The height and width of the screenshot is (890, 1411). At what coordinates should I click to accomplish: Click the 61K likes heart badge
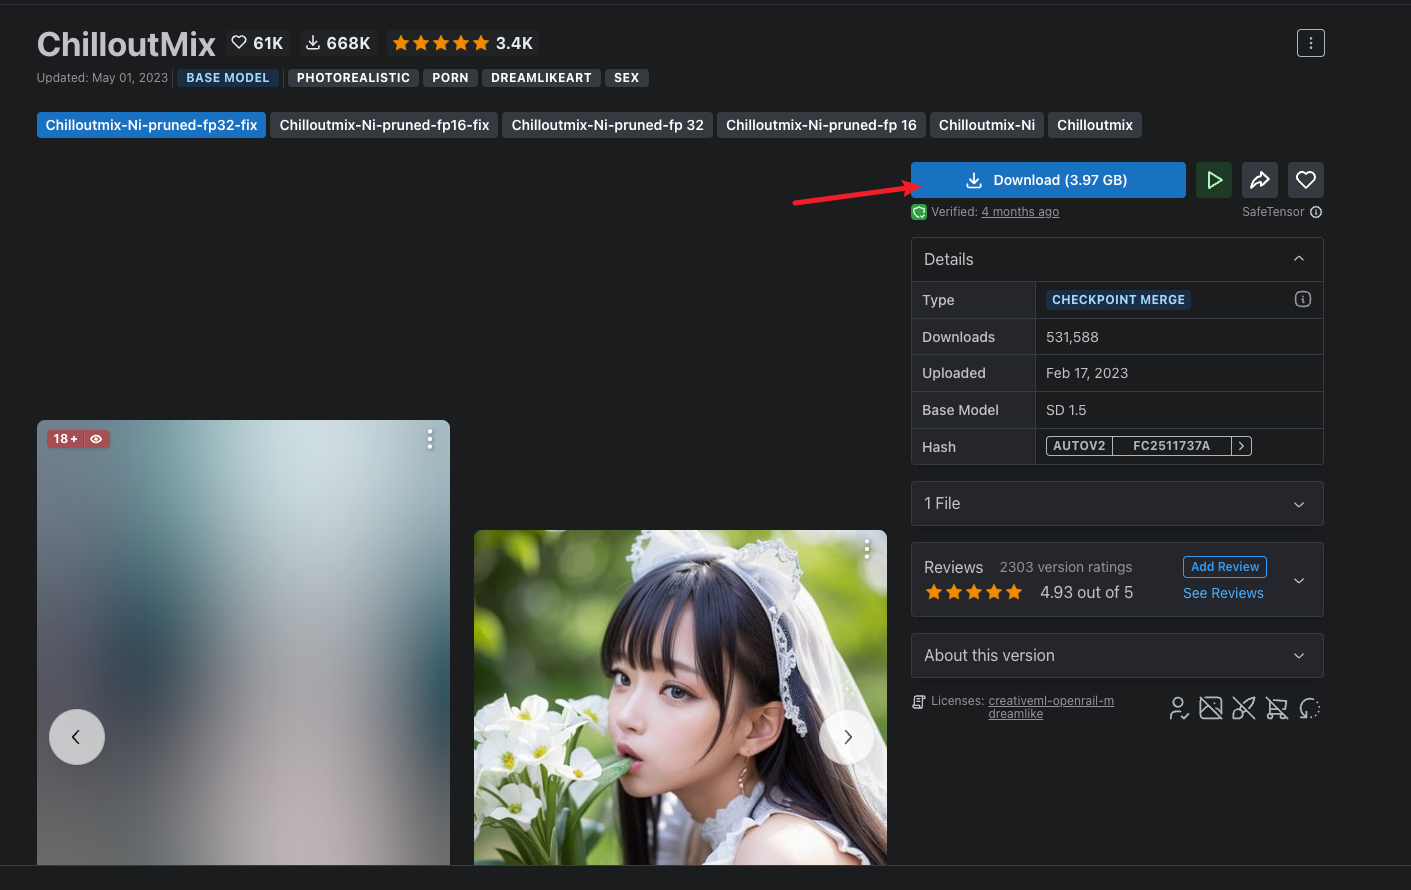[258, 43]
